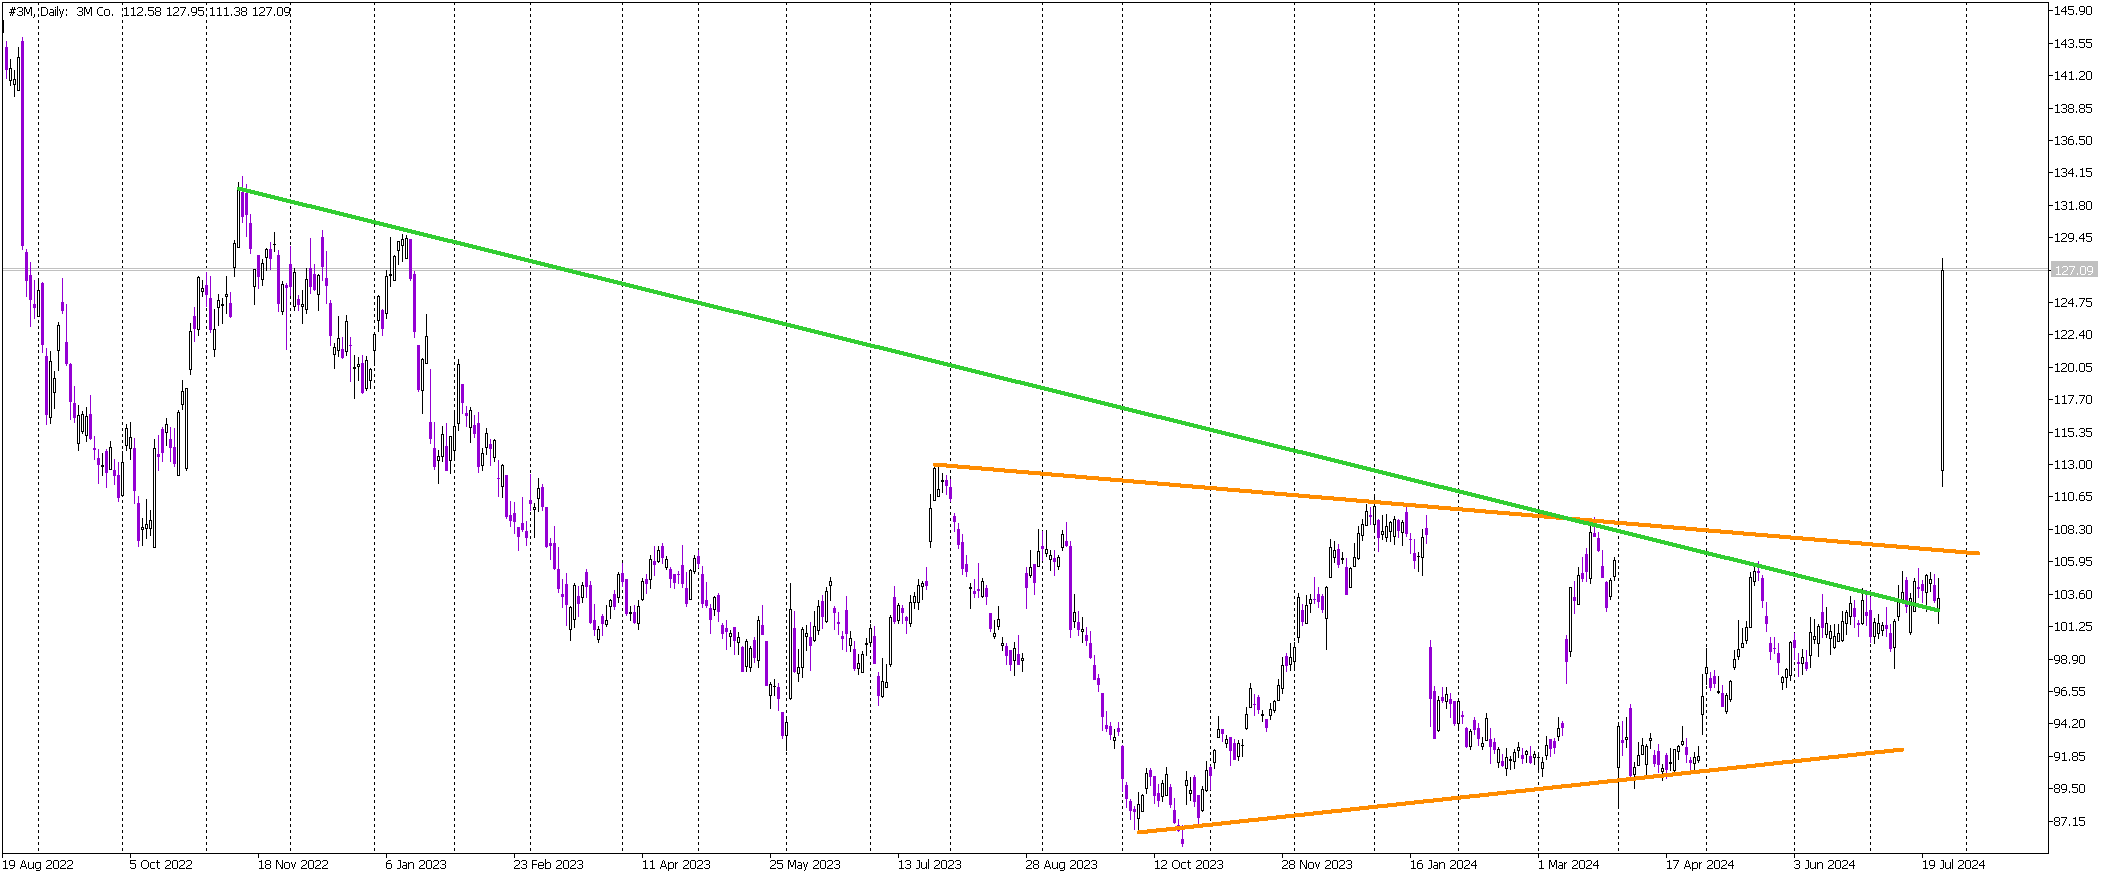This screenshot has height=877, width=2111.
Task: Select the lower orange support trendline
Action: [1520, 790]
